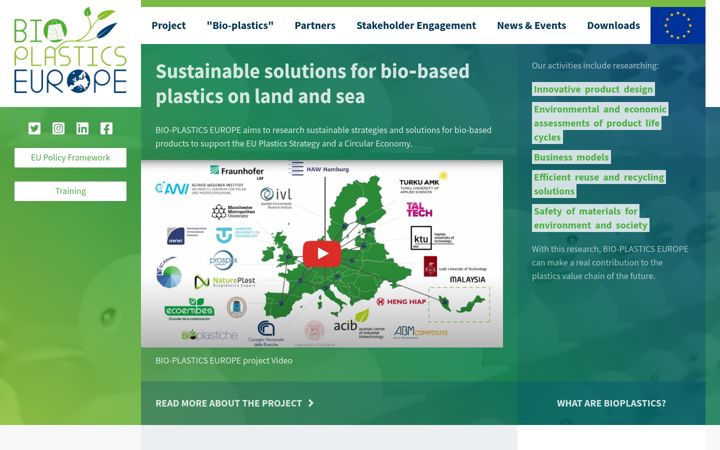Select the Business models text

click(571, 157)
